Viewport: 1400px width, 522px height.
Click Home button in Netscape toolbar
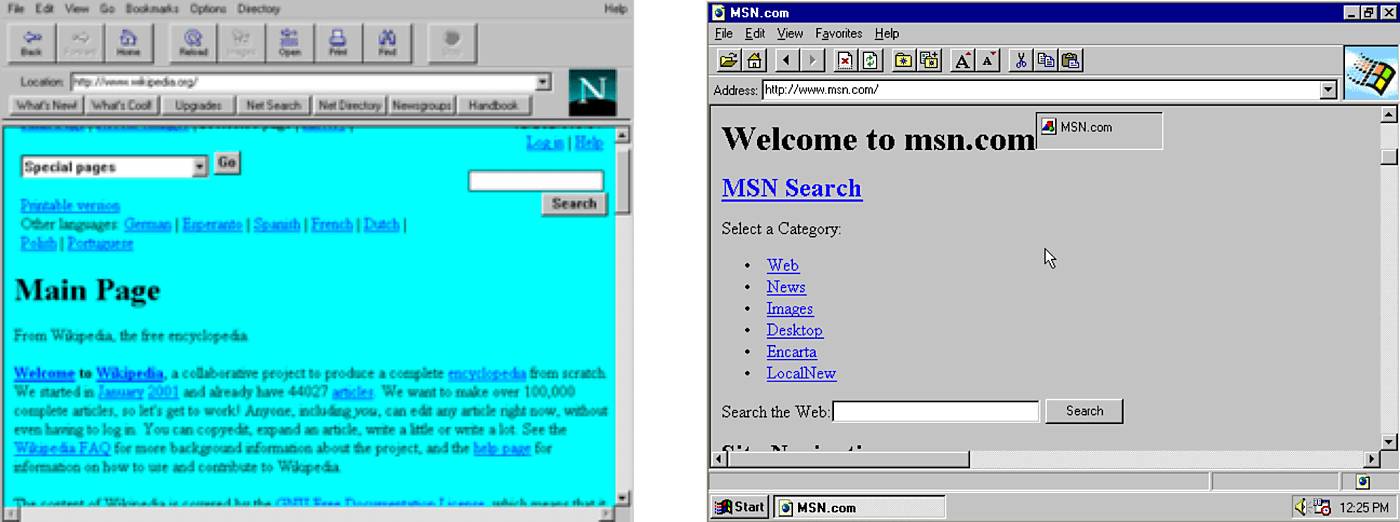point(128,43)
